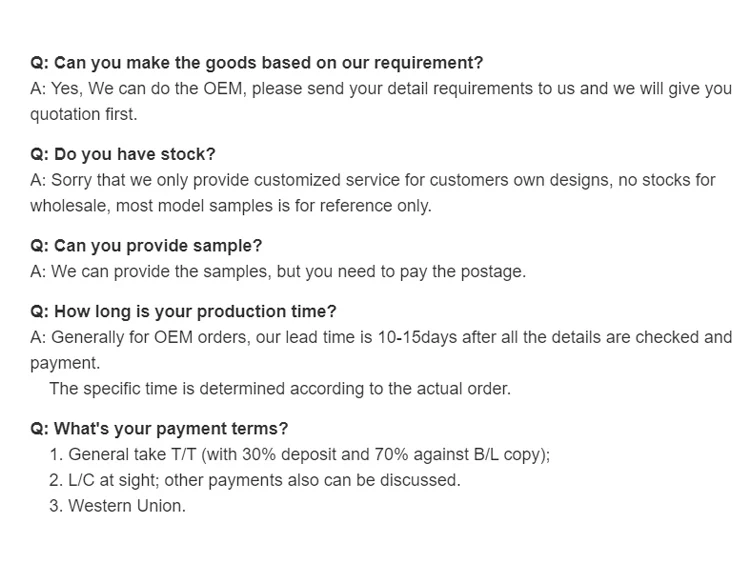Select the "What's your payment terms?" question
The height and width of the screenshot is (577, 750).
click(159, 428)
